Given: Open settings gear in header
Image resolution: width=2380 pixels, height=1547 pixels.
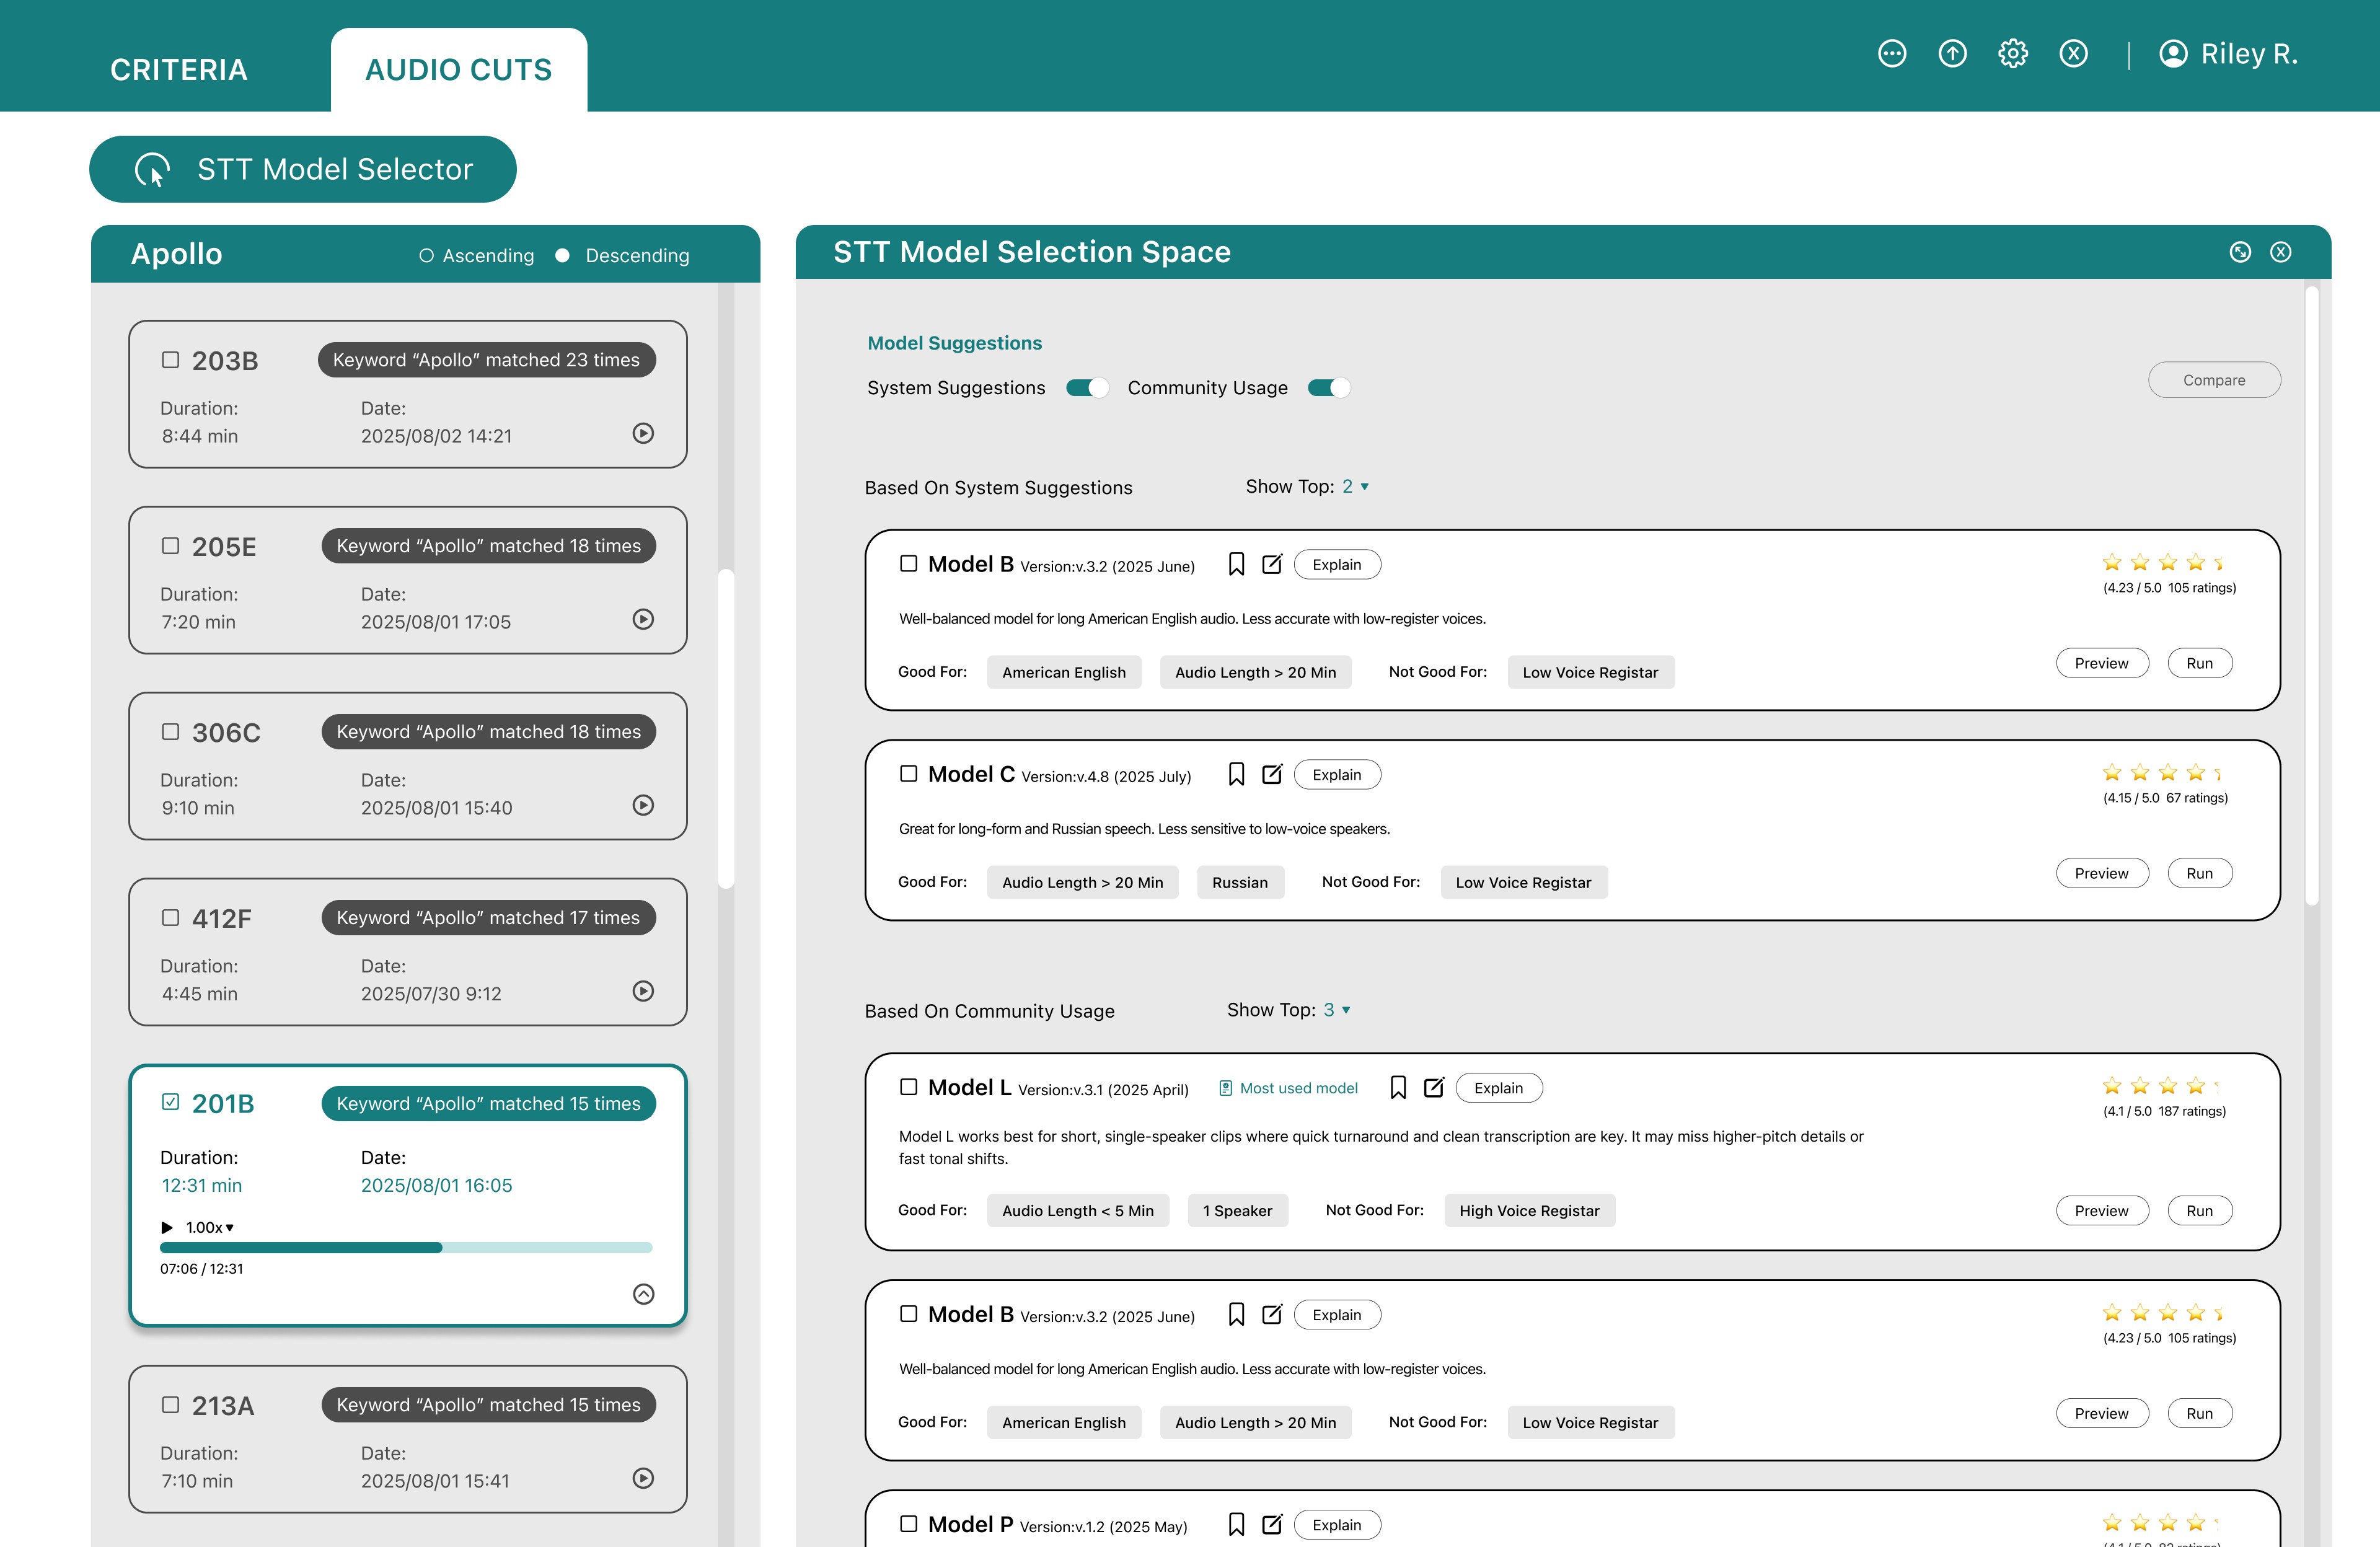Looking at the screenshot, I should point(2012,54).
